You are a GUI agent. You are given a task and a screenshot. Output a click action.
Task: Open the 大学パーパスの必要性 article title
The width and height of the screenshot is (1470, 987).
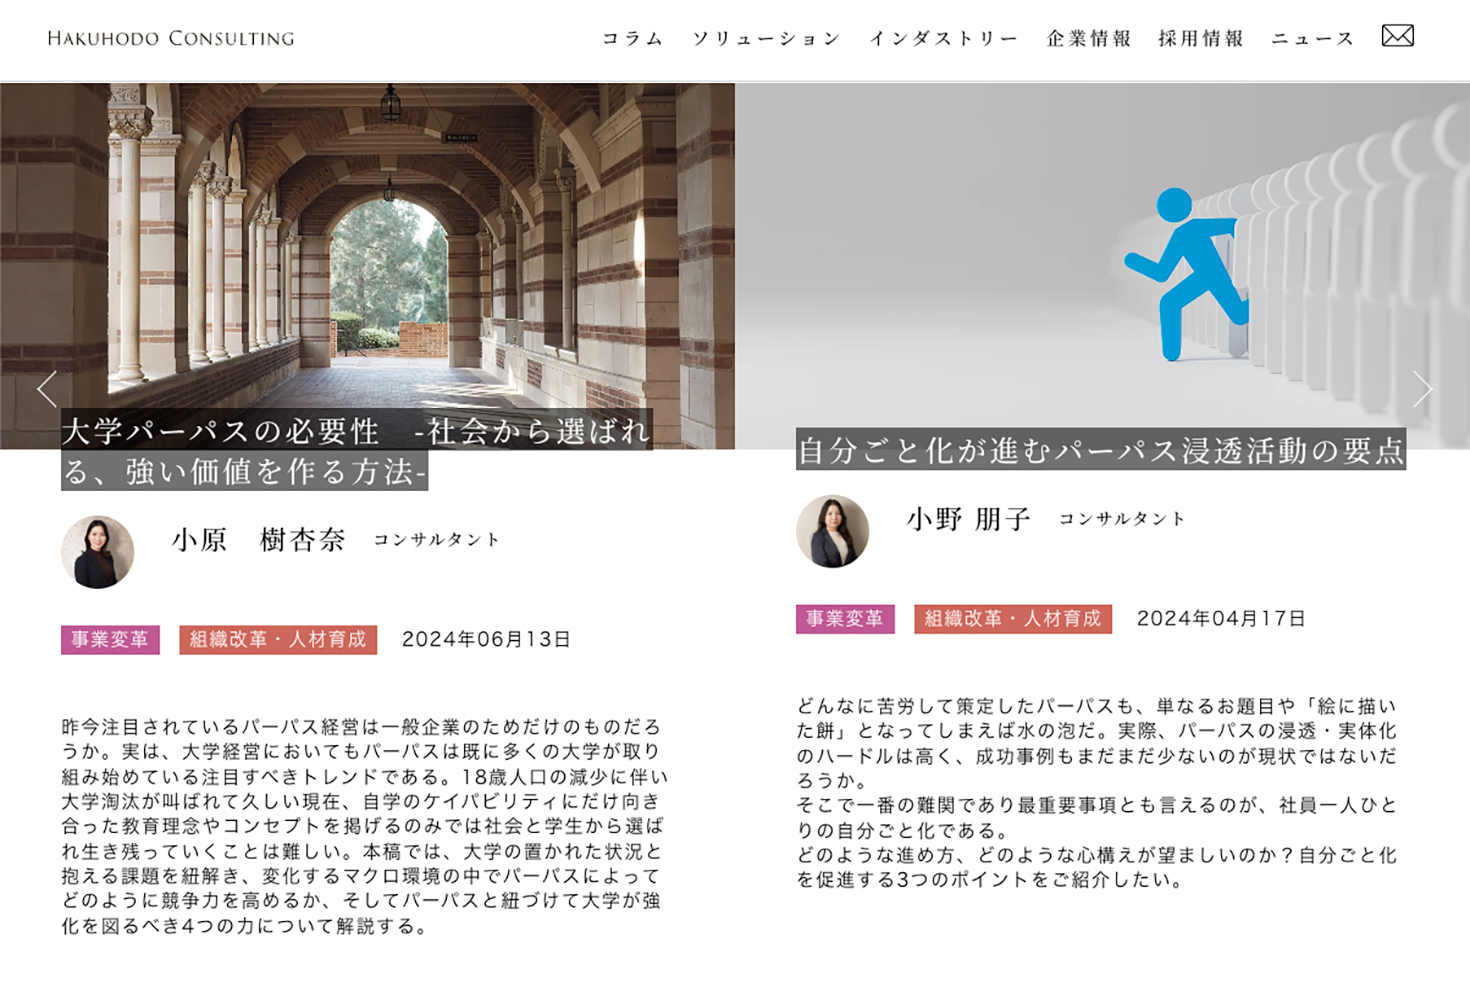pyautogui.click(x=355, y=450)
